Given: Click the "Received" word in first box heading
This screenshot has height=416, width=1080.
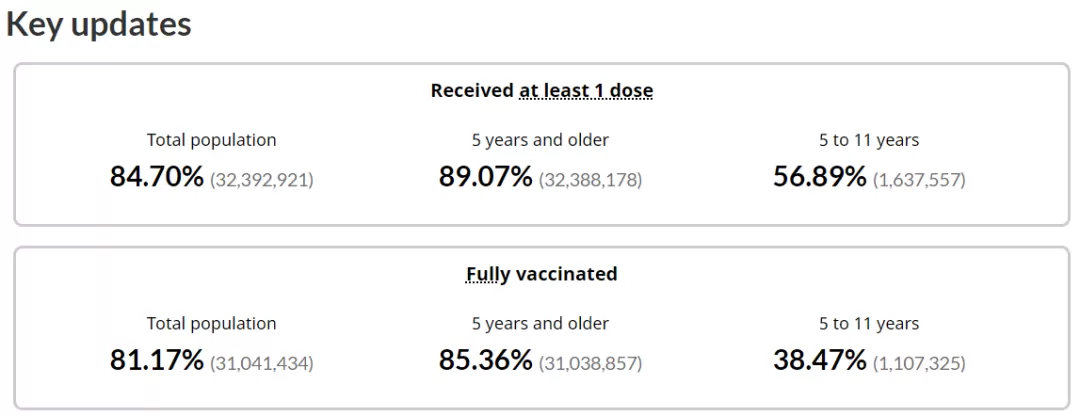Looking at the screenshot, I should coord(472,91).
